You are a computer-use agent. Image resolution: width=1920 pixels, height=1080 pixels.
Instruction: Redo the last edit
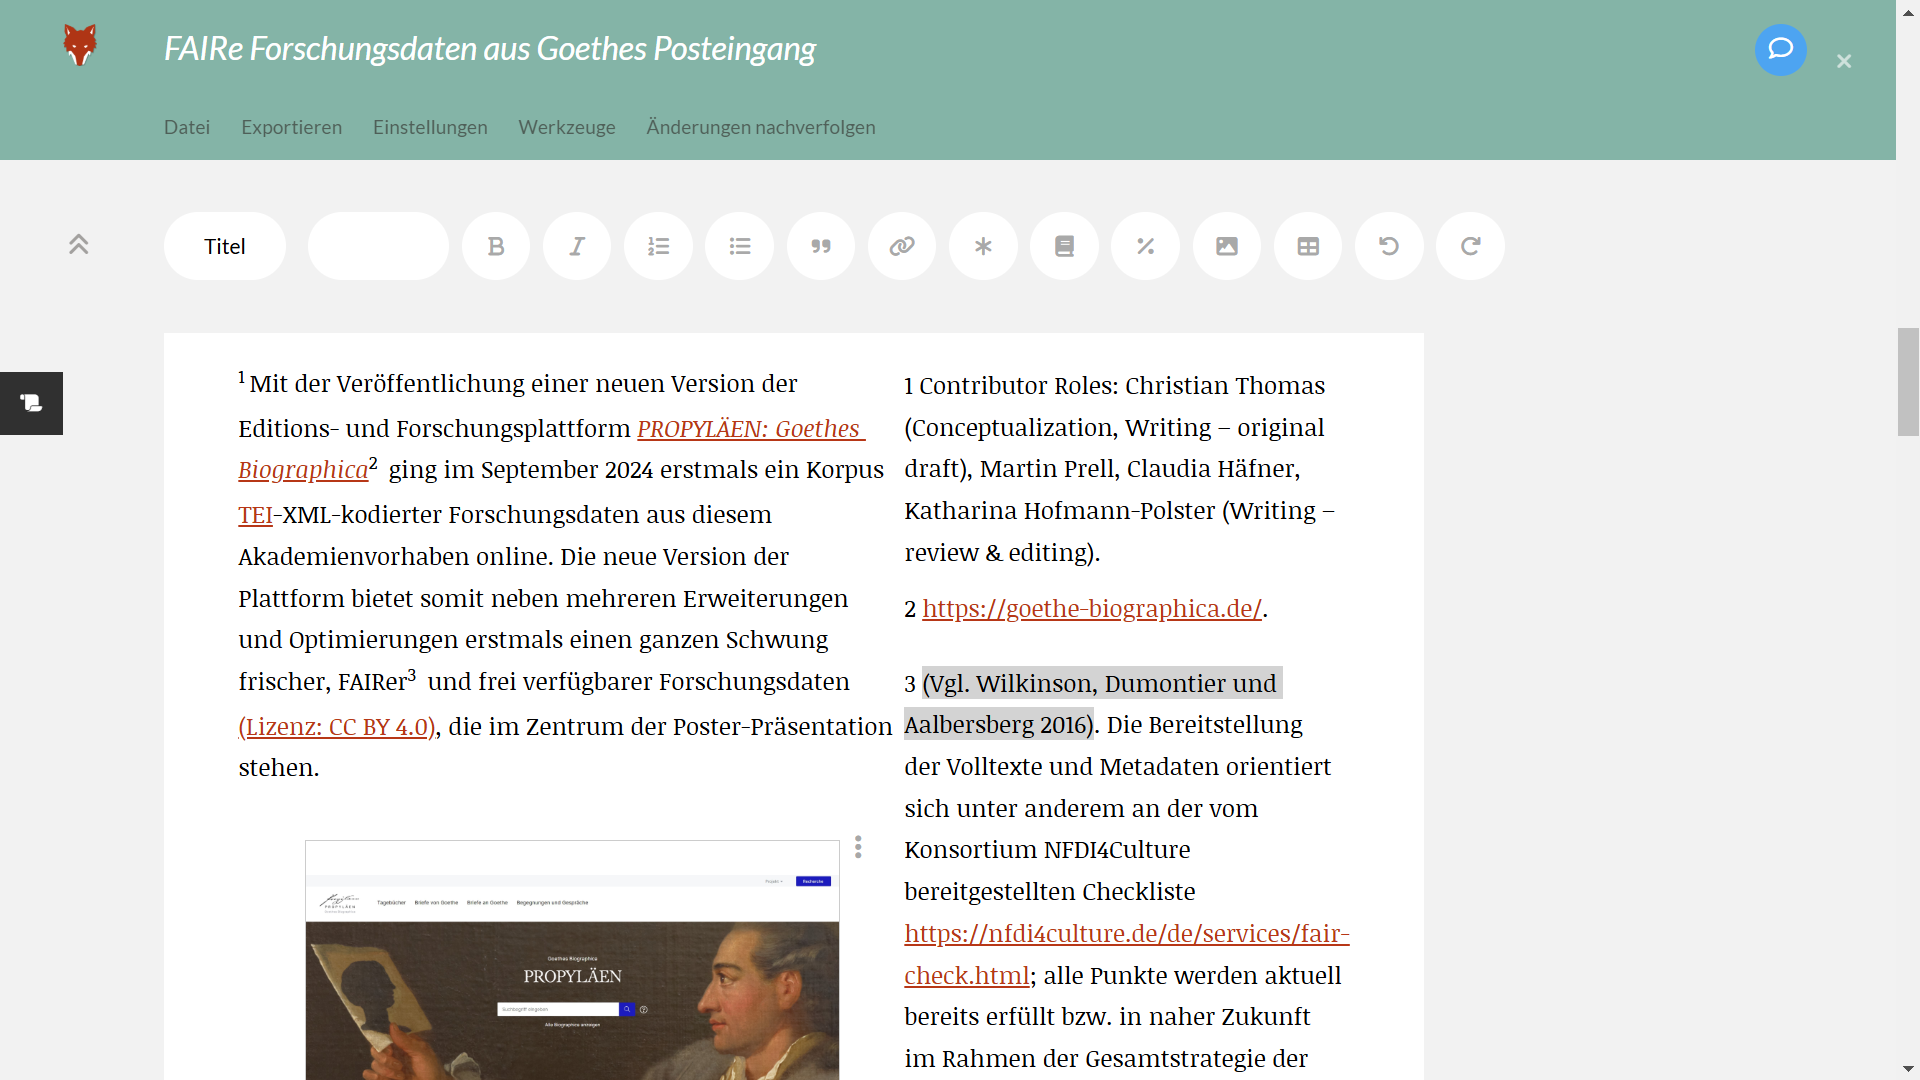[1470, 246]
